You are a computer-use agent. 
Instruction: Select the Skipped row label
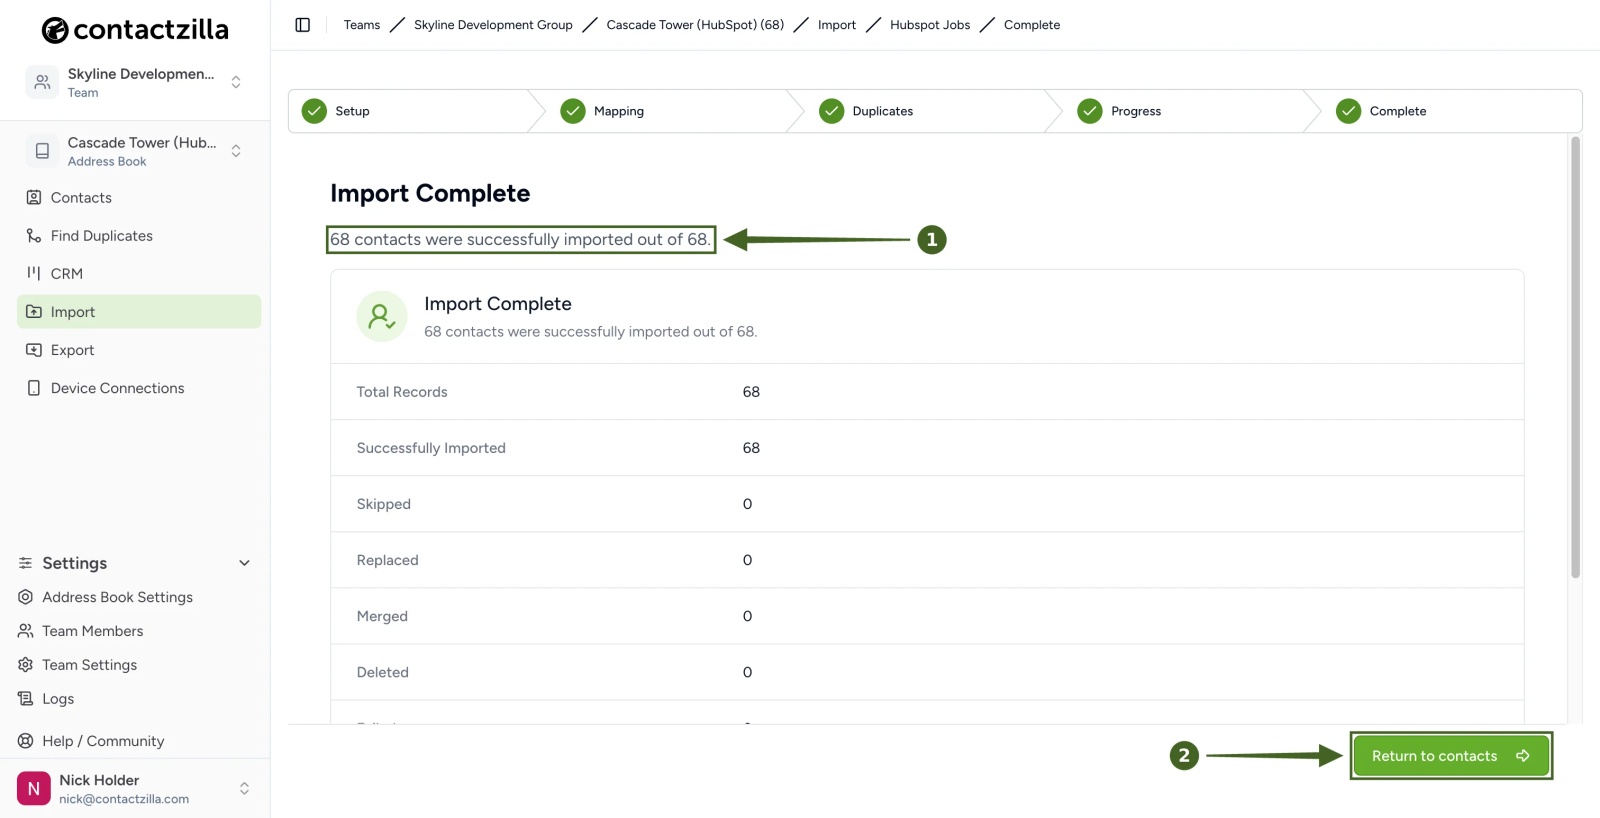coord(384,504)
